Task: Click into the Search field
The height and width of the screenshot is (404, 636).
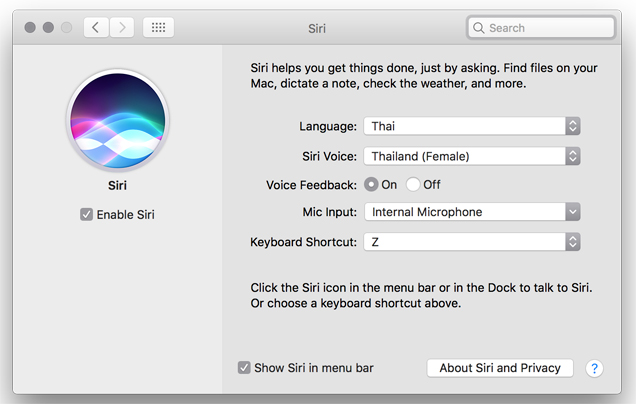Action: (541, 28)
